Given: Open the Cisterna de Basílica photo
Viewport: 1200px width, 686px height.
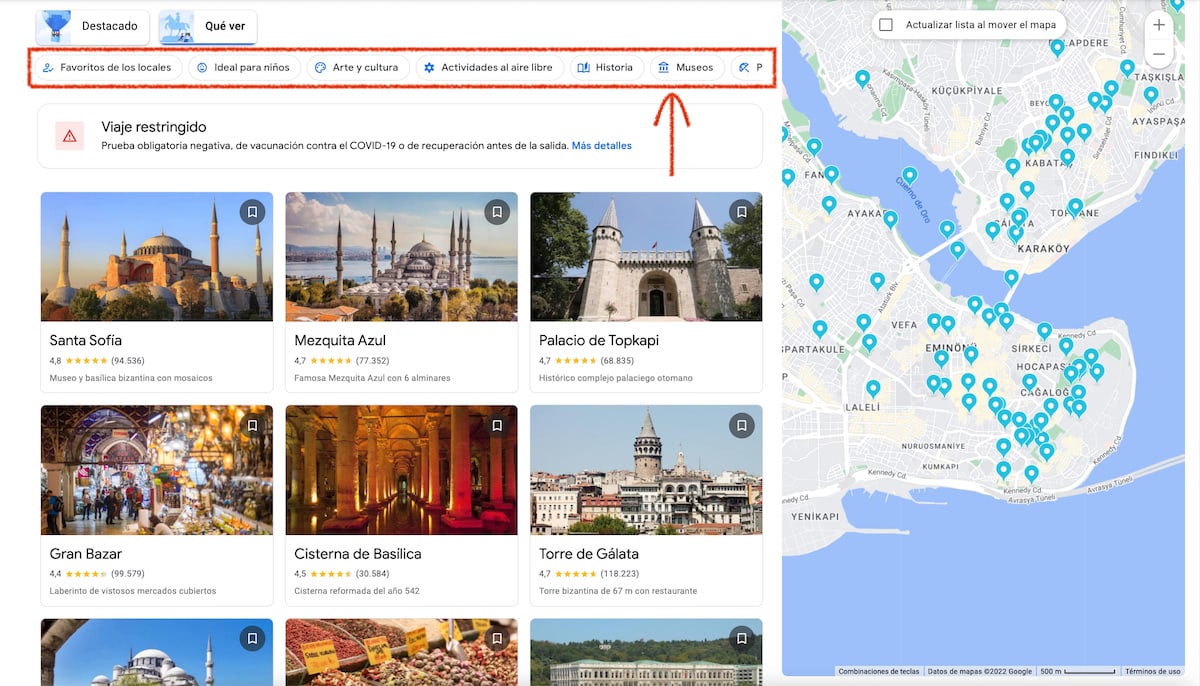Looking at the screenshot, I should click(x=401, y=470).
